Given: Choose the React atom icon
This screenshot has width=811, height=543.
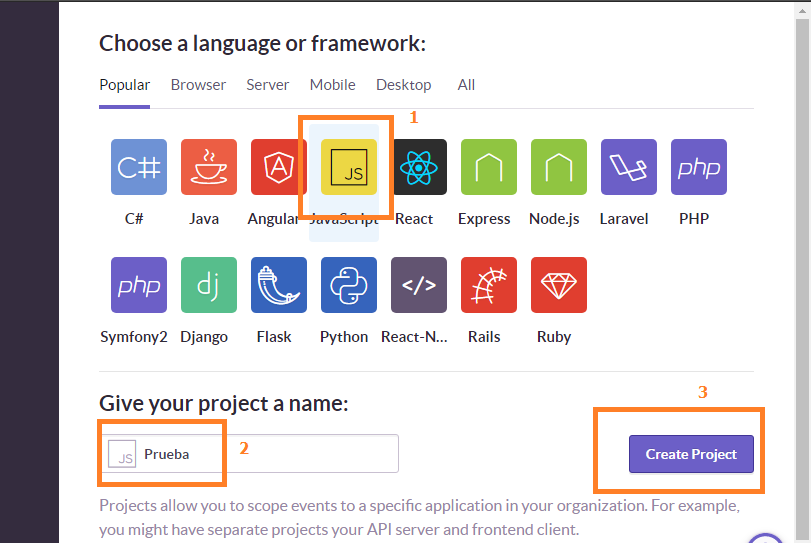Looking at the screenshot, I should point(419,167).
